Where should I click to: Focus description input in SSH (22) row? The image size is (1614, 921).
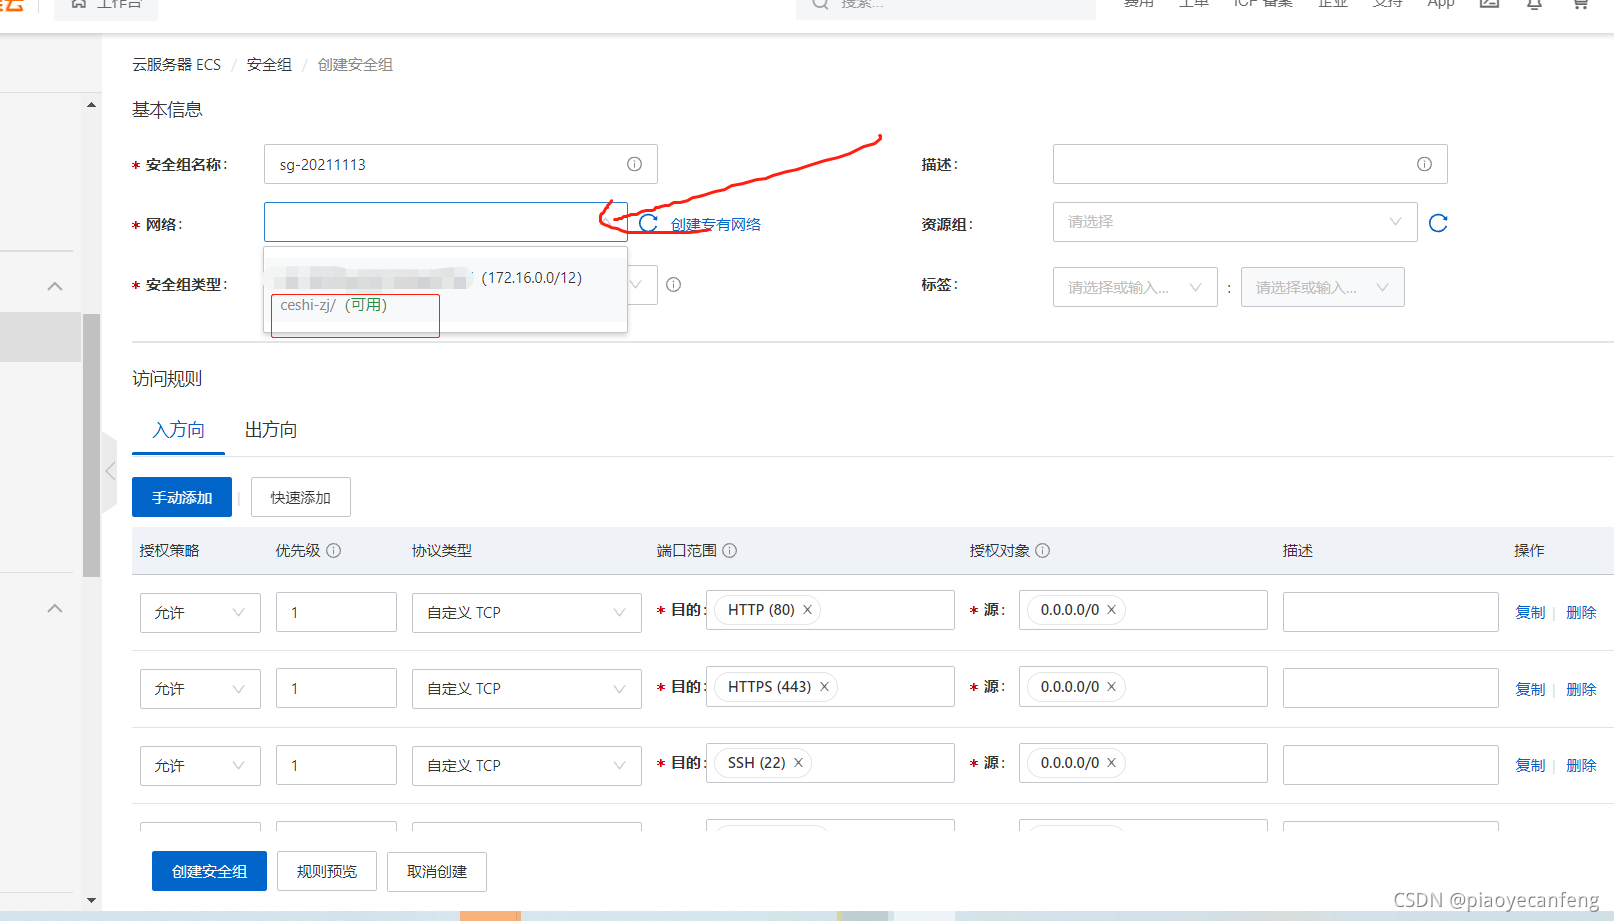coord(1390,766)
